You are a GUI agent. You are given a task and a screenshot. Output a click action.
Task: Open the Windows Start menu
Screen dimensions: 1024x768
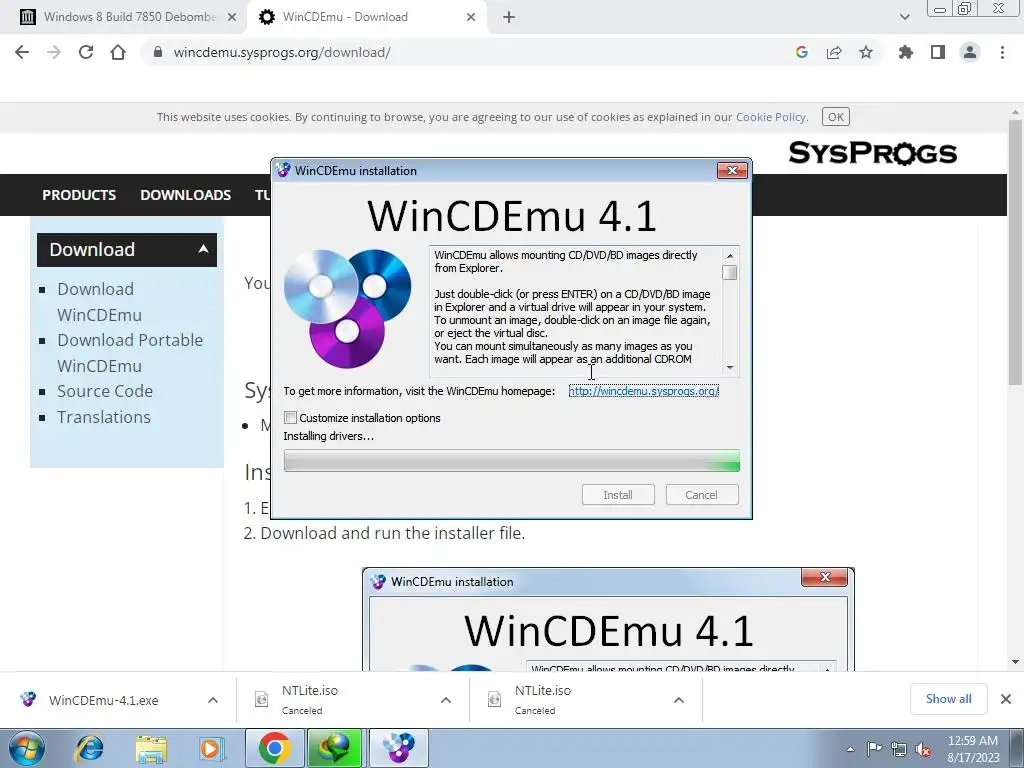[27, 748]
